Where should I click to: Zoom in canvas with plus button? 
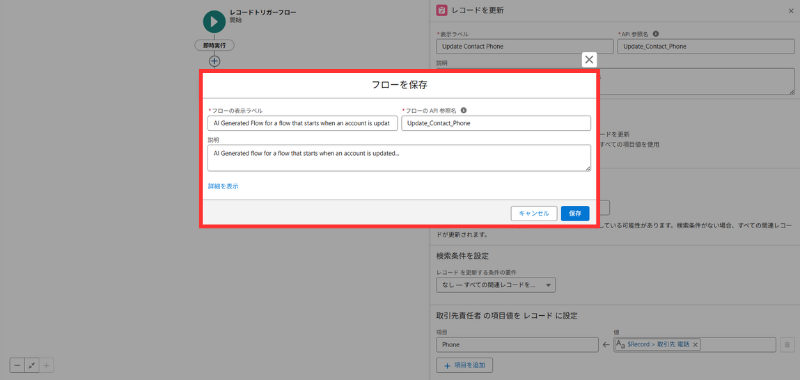pos(46,366)
